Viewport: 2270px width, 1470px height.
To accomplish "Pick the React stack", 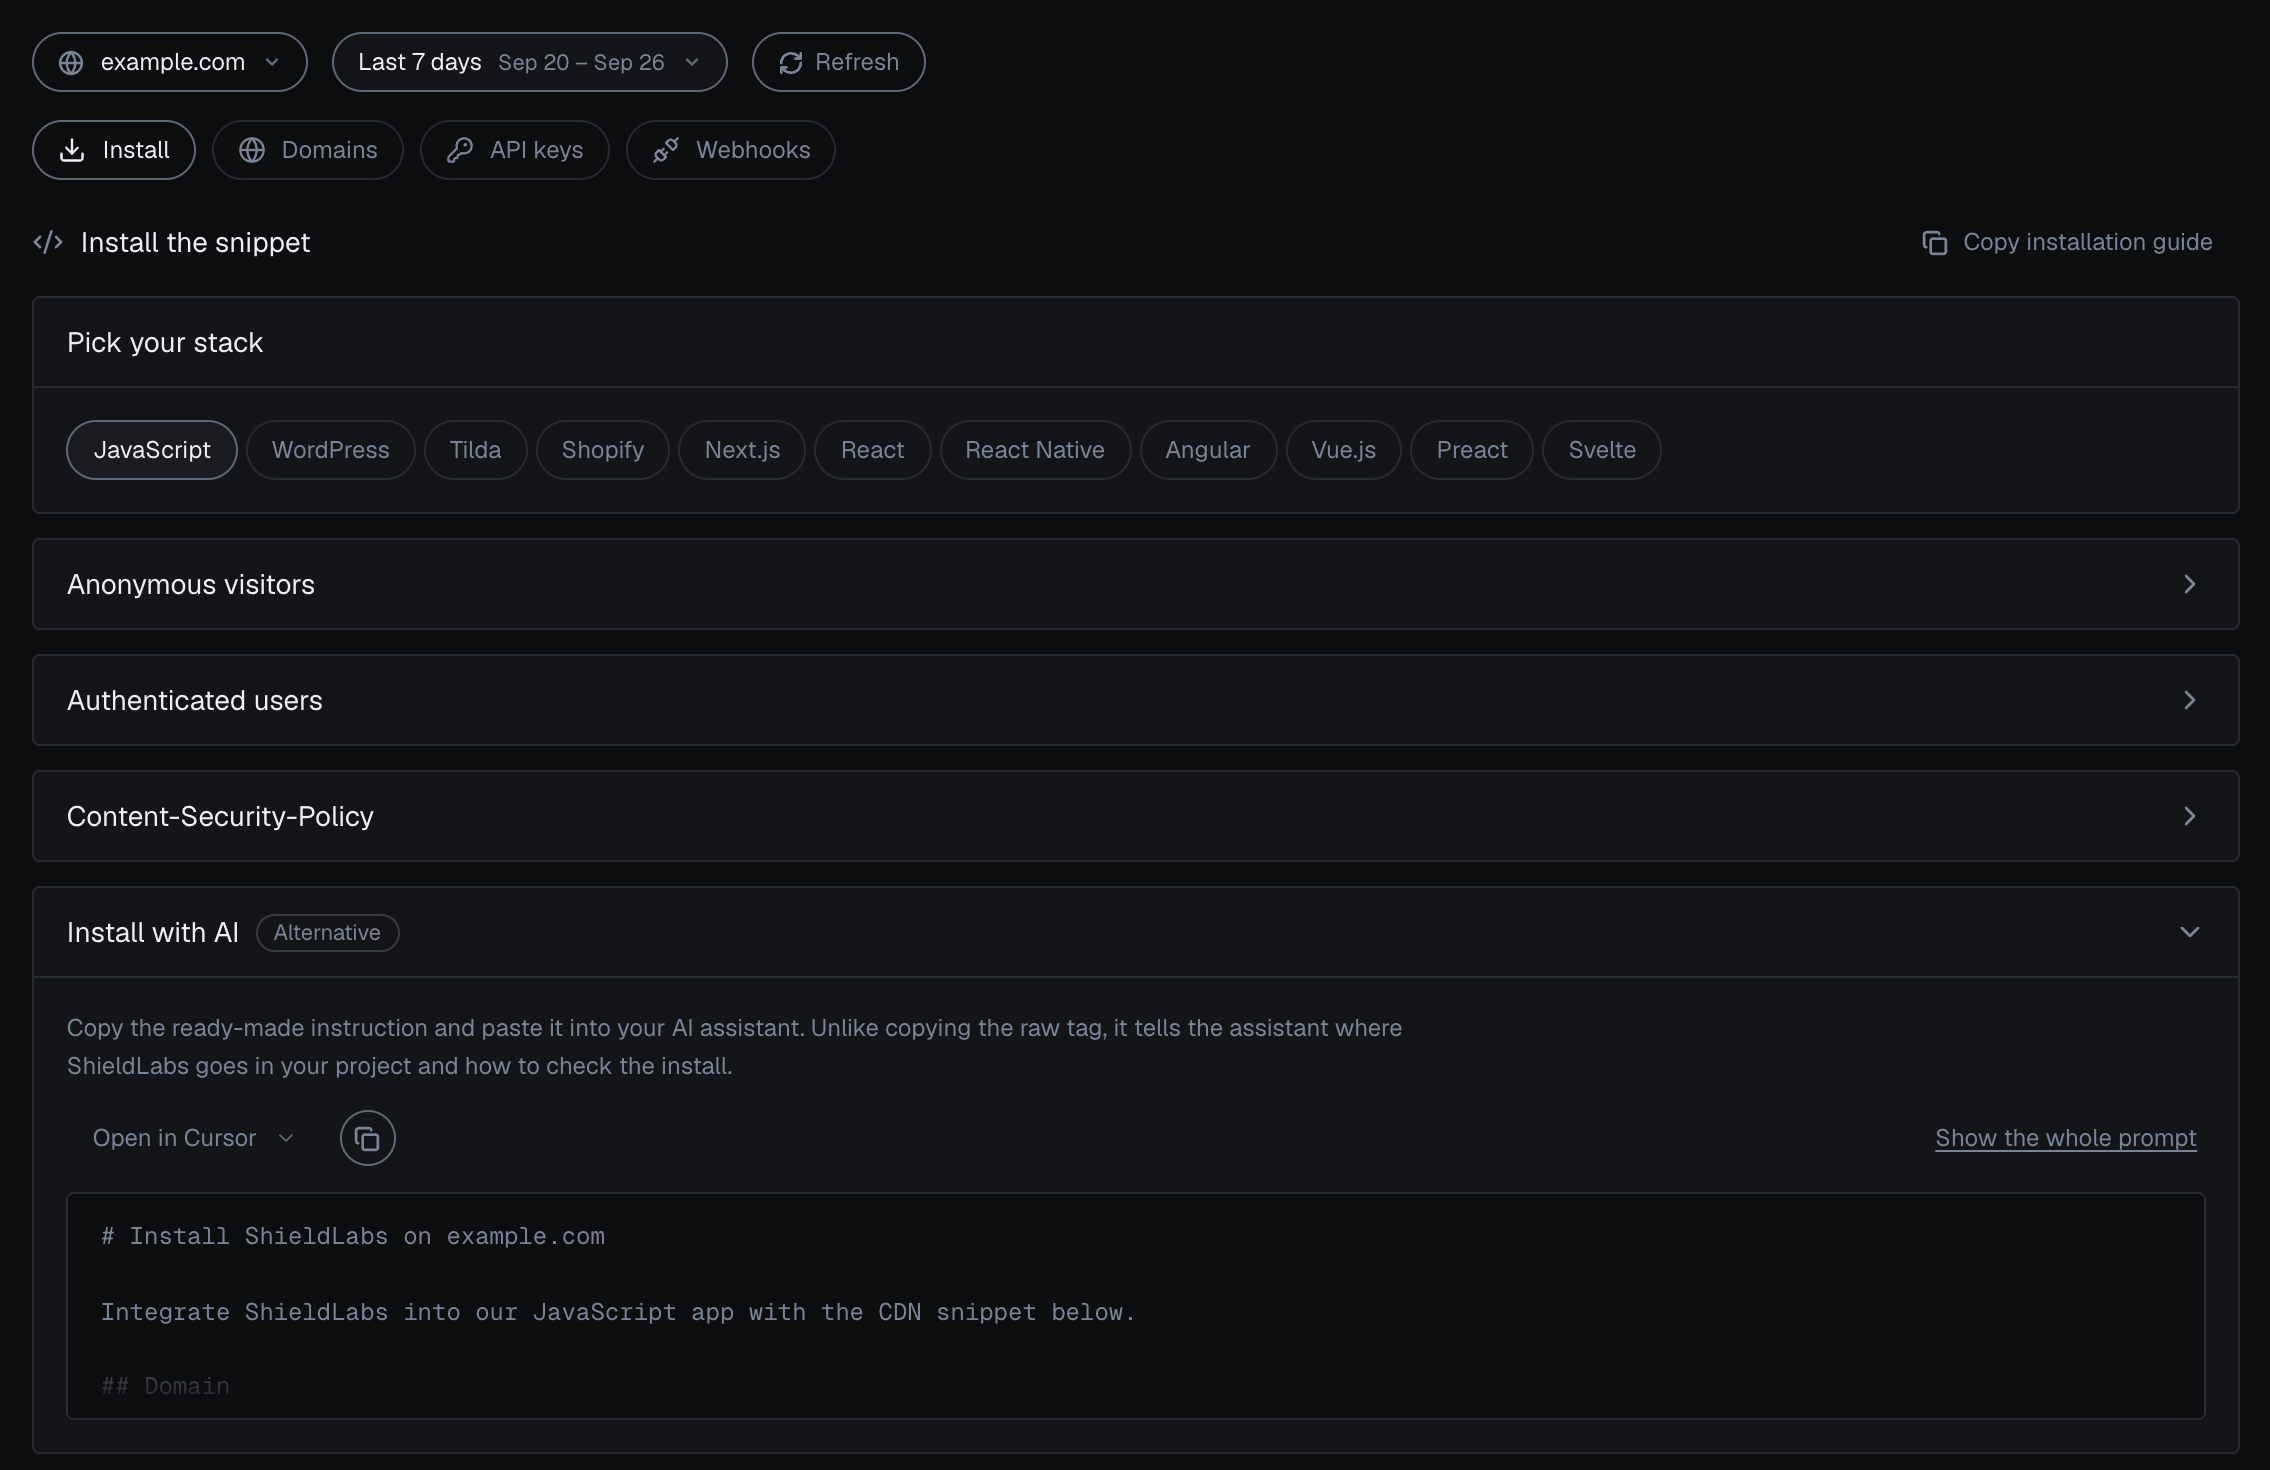I will pyautogui.click(x=873, y=450).
